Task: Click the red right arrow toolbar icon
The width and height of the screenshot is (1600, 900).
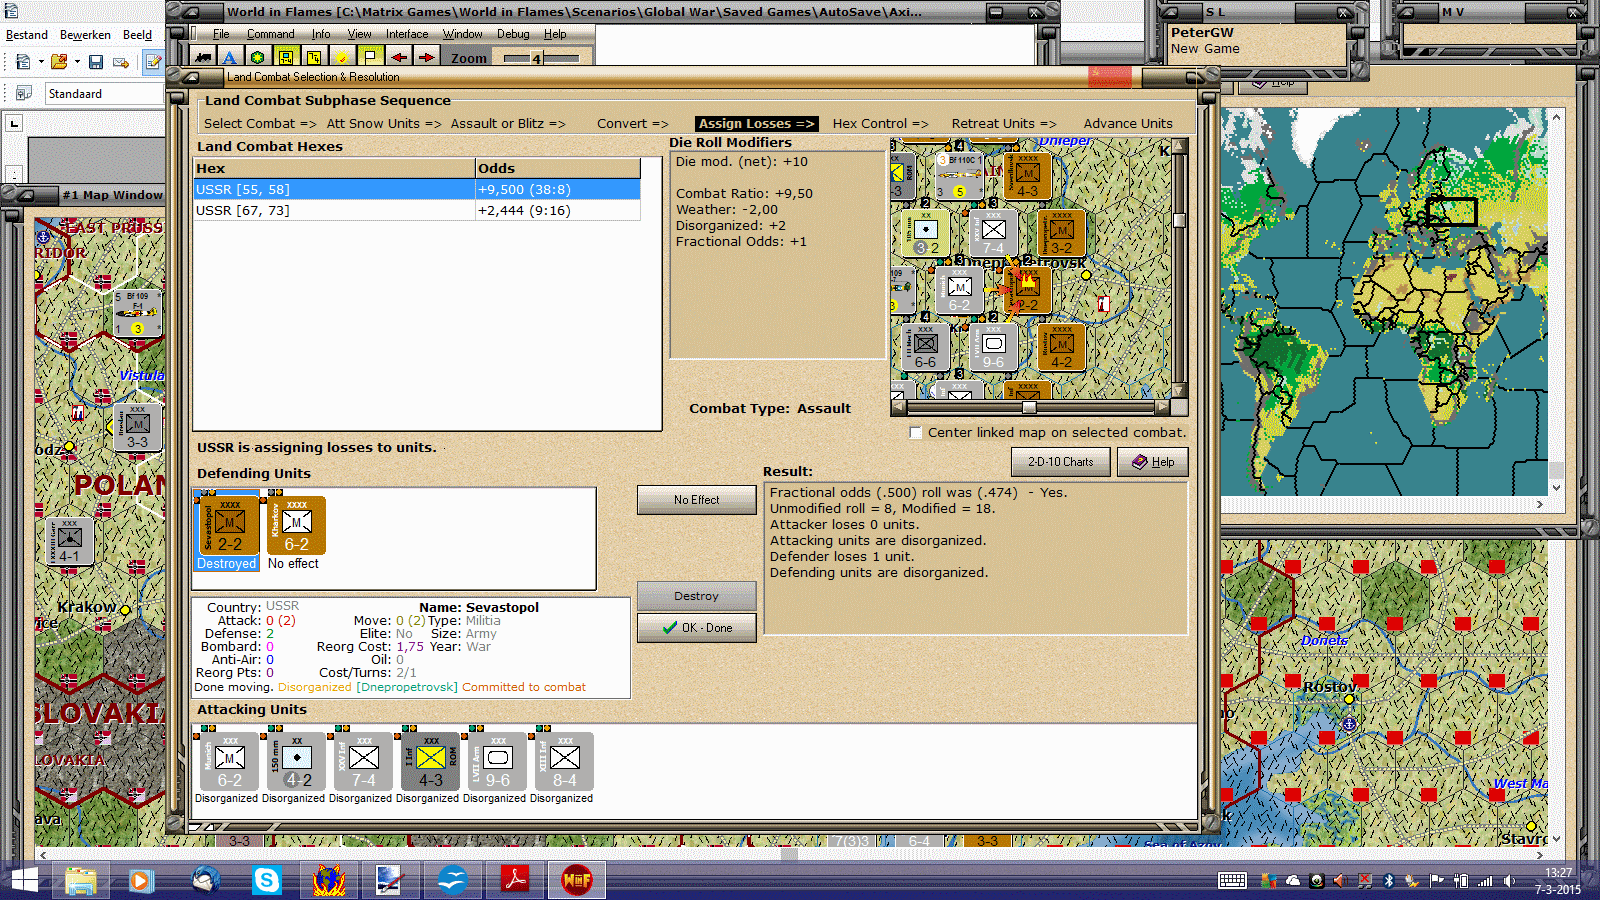Action: point(426,58)
